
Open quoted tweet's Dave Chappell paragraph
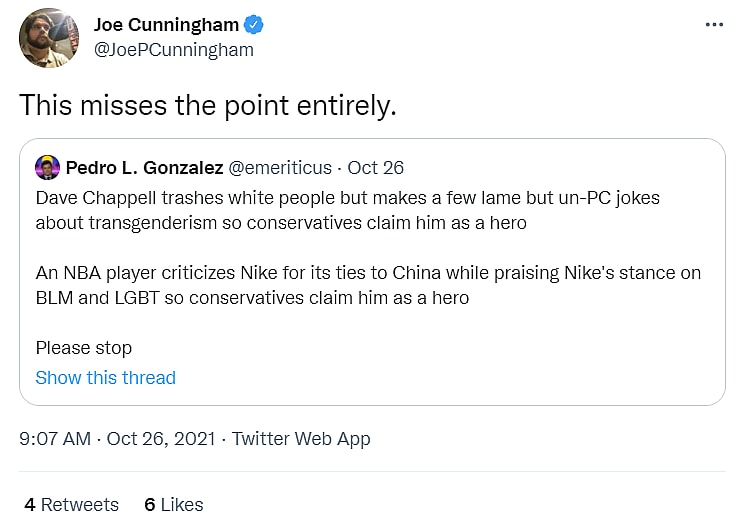click(x=347, y=210)
